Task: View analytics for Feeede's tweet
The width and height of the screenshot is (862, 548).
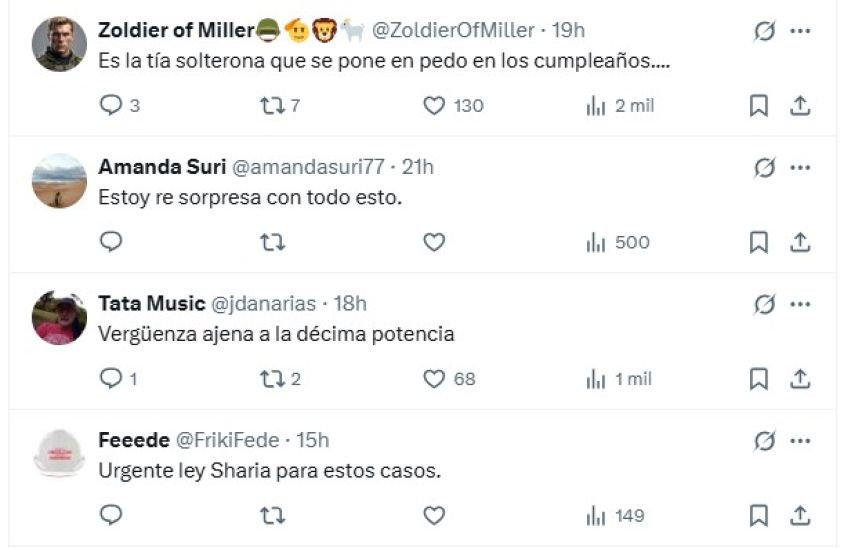Action: pos(597,516)
